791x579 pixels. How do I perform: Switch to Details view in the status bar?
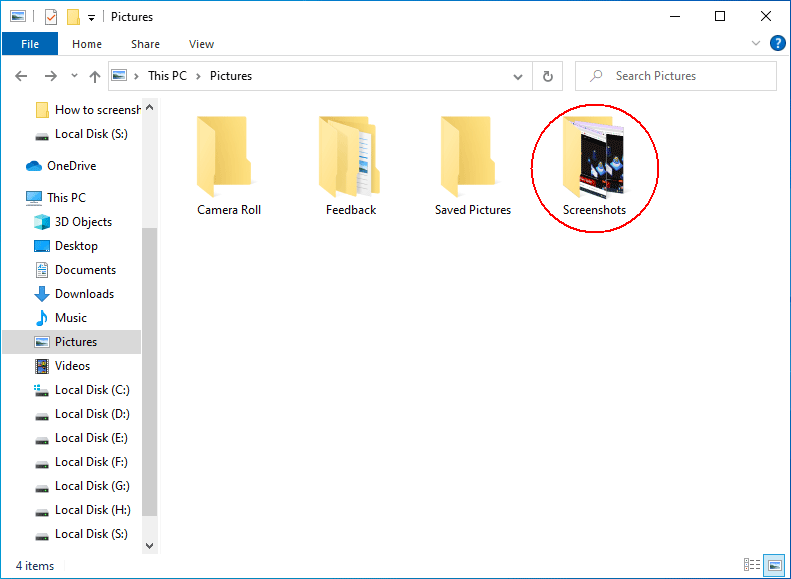tap(752, 565)
